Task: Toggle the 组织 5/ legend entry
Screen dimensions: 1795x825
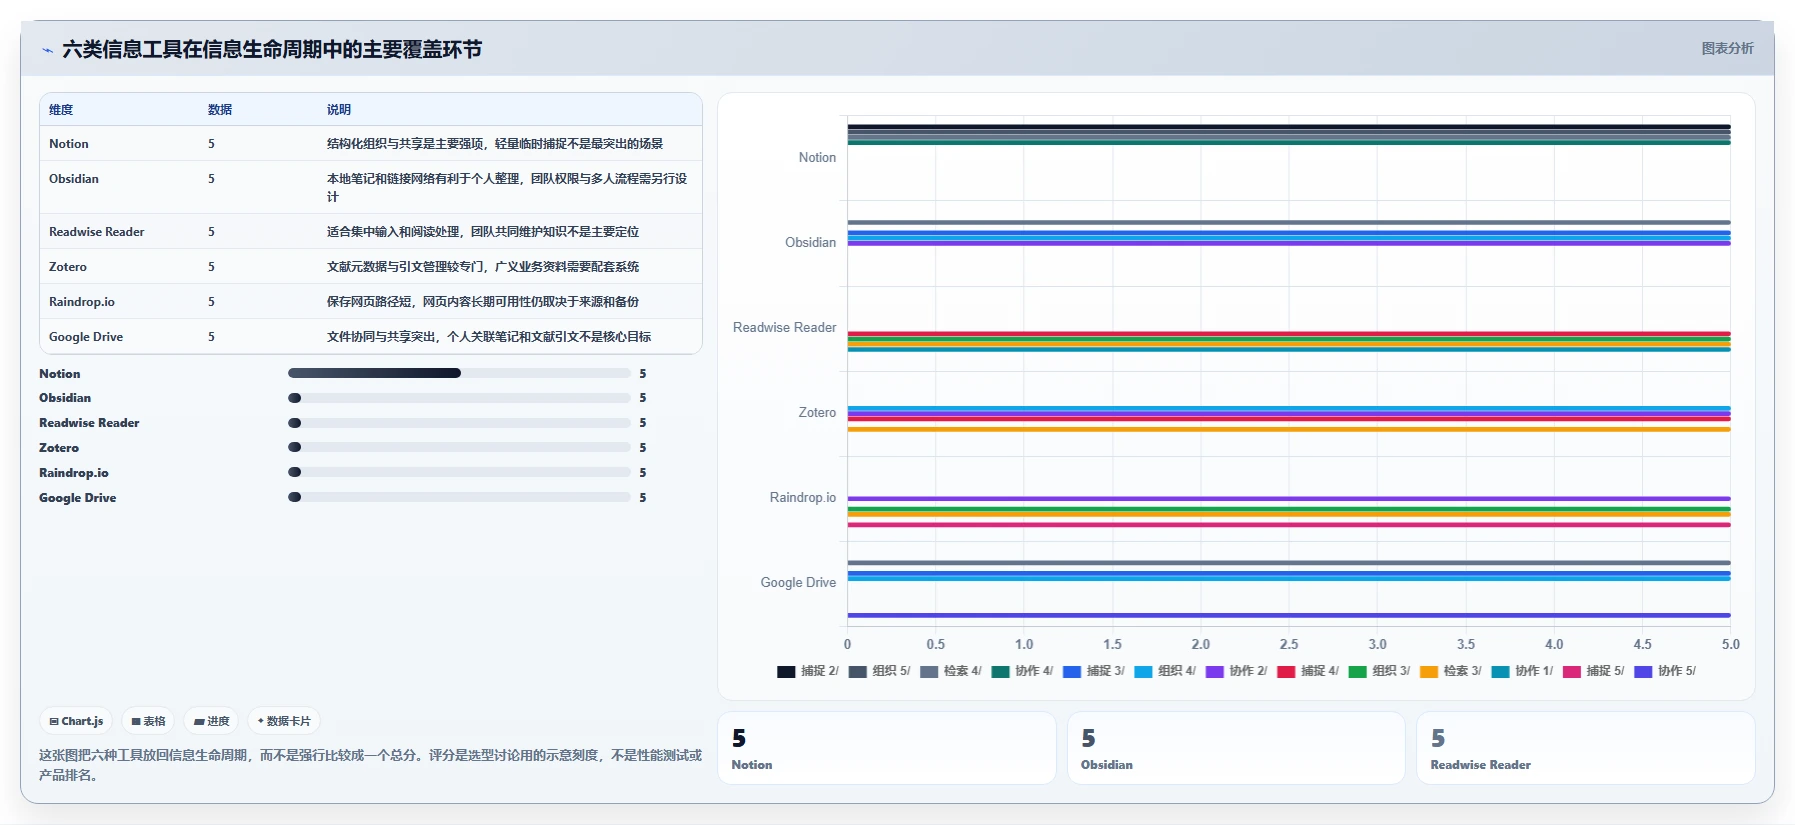Action: point(880,671)
